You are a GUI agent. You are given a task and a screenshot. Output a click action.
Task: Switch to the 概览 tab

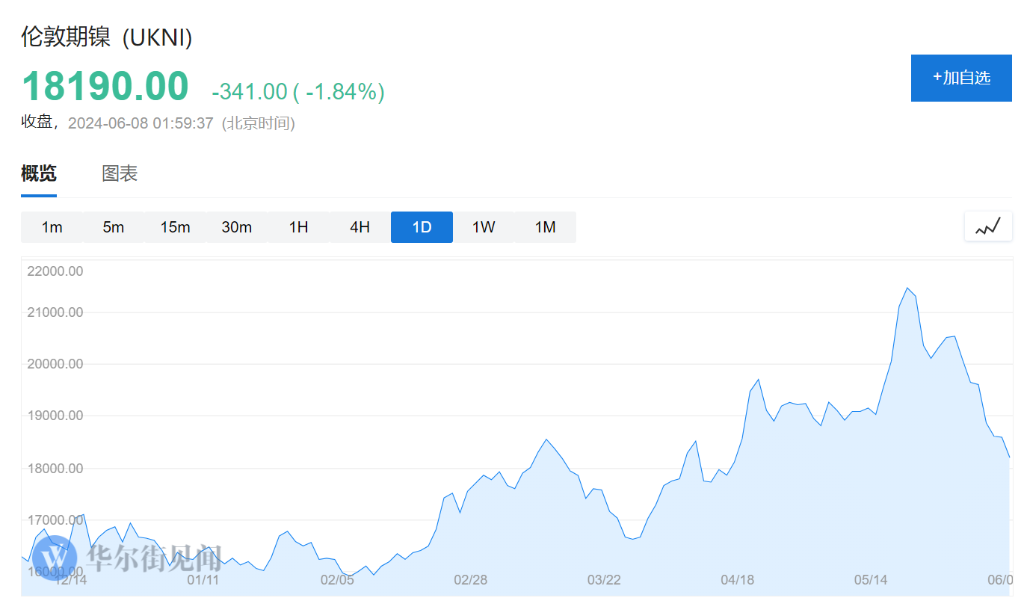click(39, 174)
